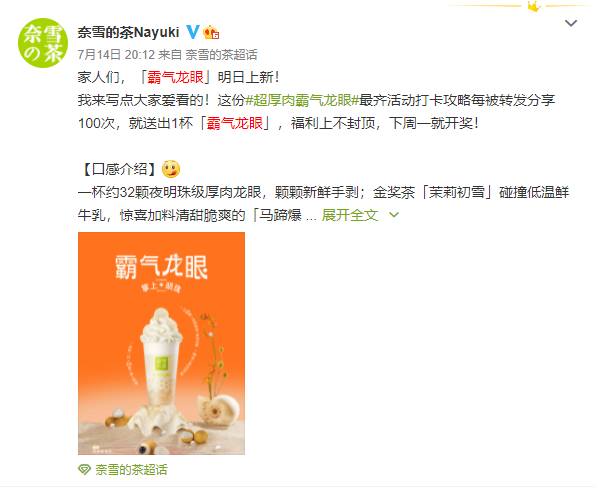Click the licking-lips emoji icon

171,169
